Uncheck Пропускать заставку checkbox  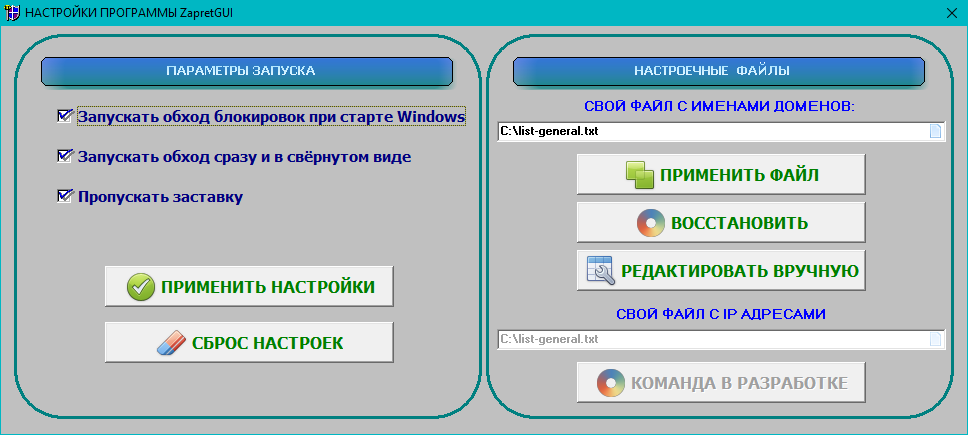point(64,196)
